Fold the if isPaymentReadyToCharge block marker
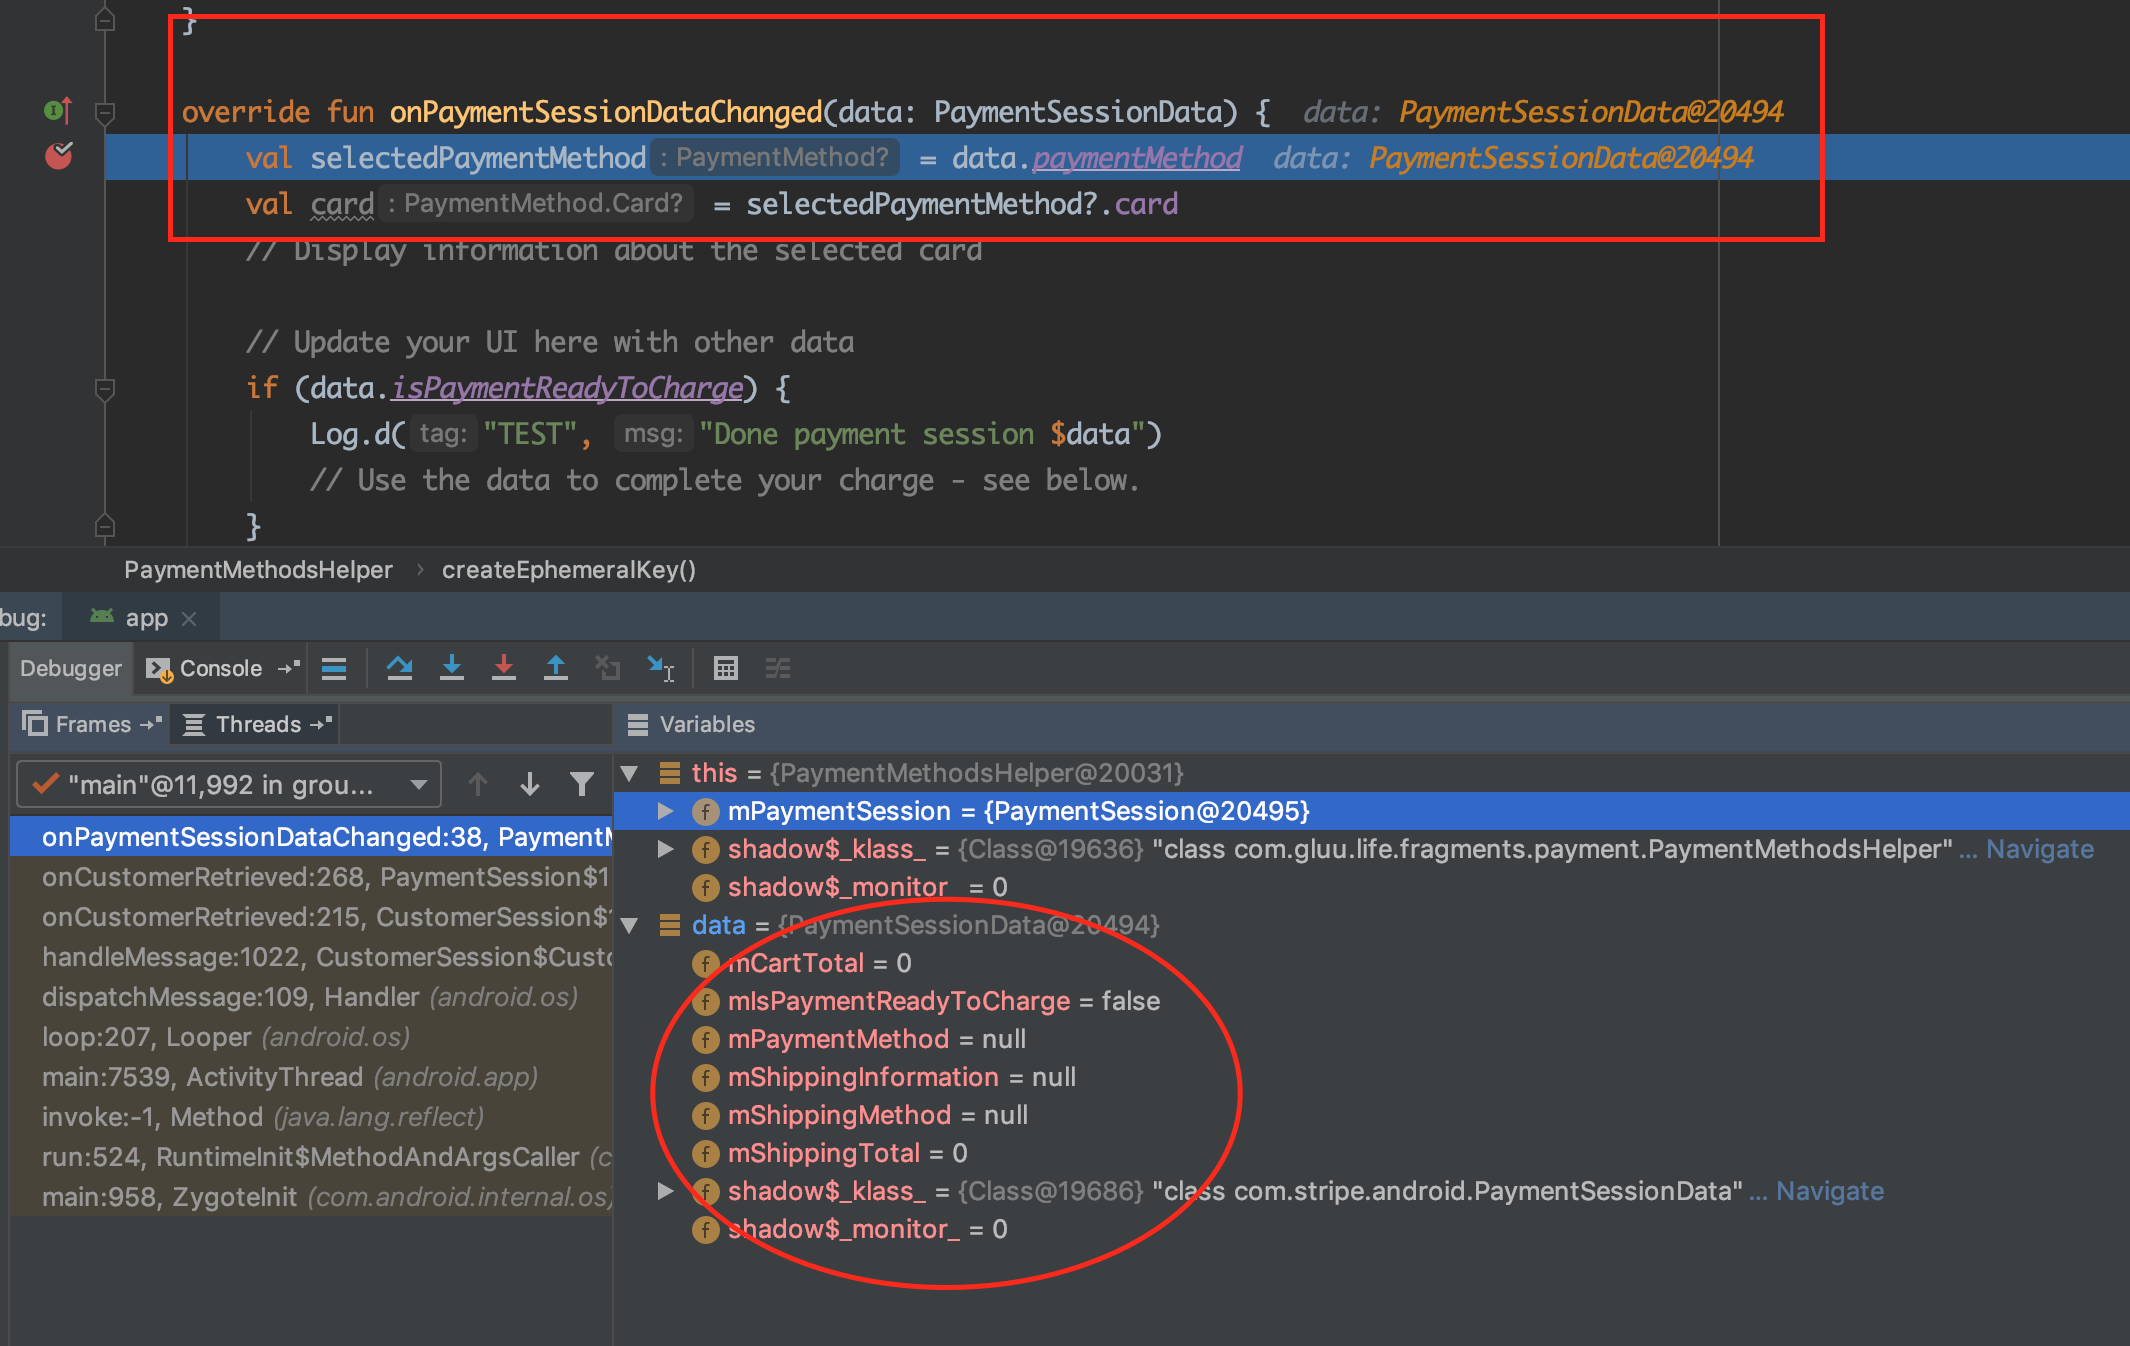Viewport: 2130px width, 1346px height. point(105,388)
